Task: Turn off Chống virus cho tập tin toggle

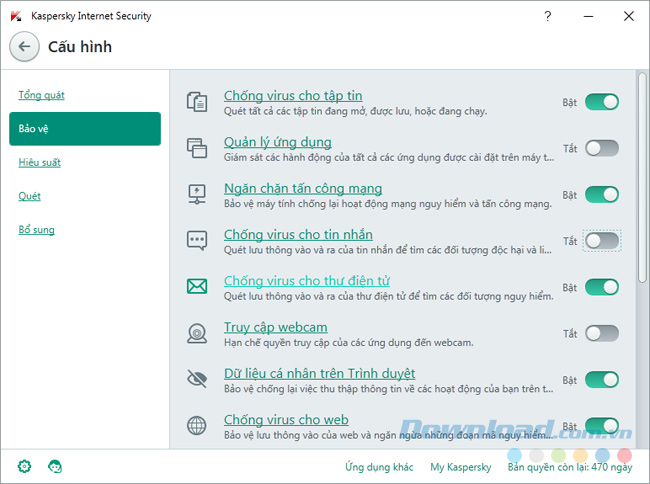Action: 602,102
